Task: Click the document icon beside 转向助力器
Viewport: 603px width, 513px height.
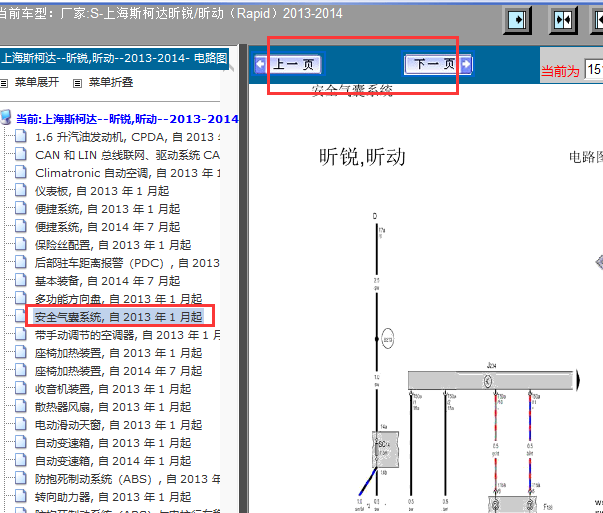Action: (x=21, y=496)
